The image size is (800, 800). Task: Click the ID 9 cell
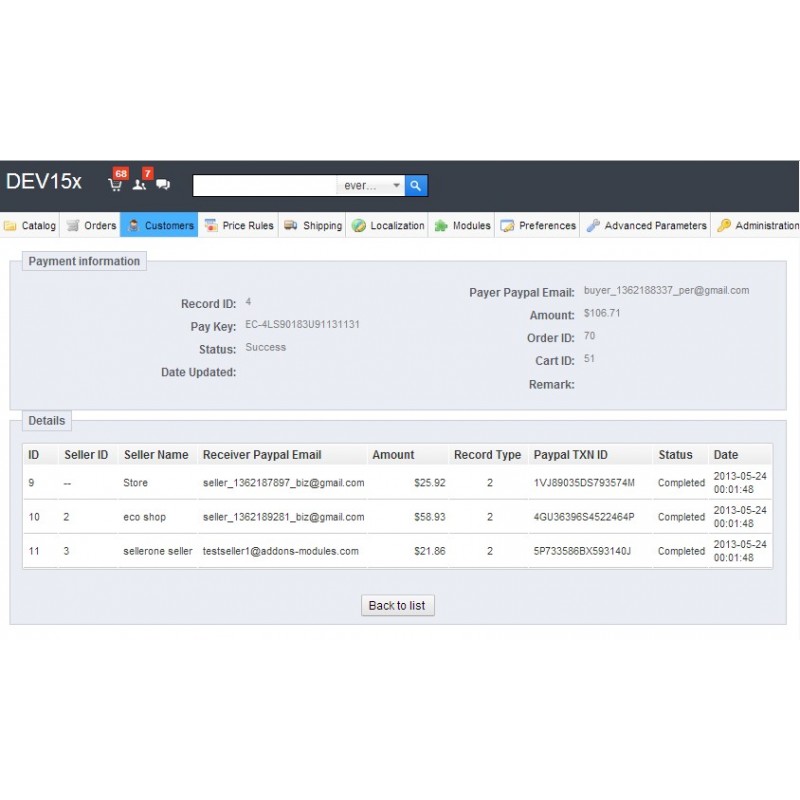32,483
